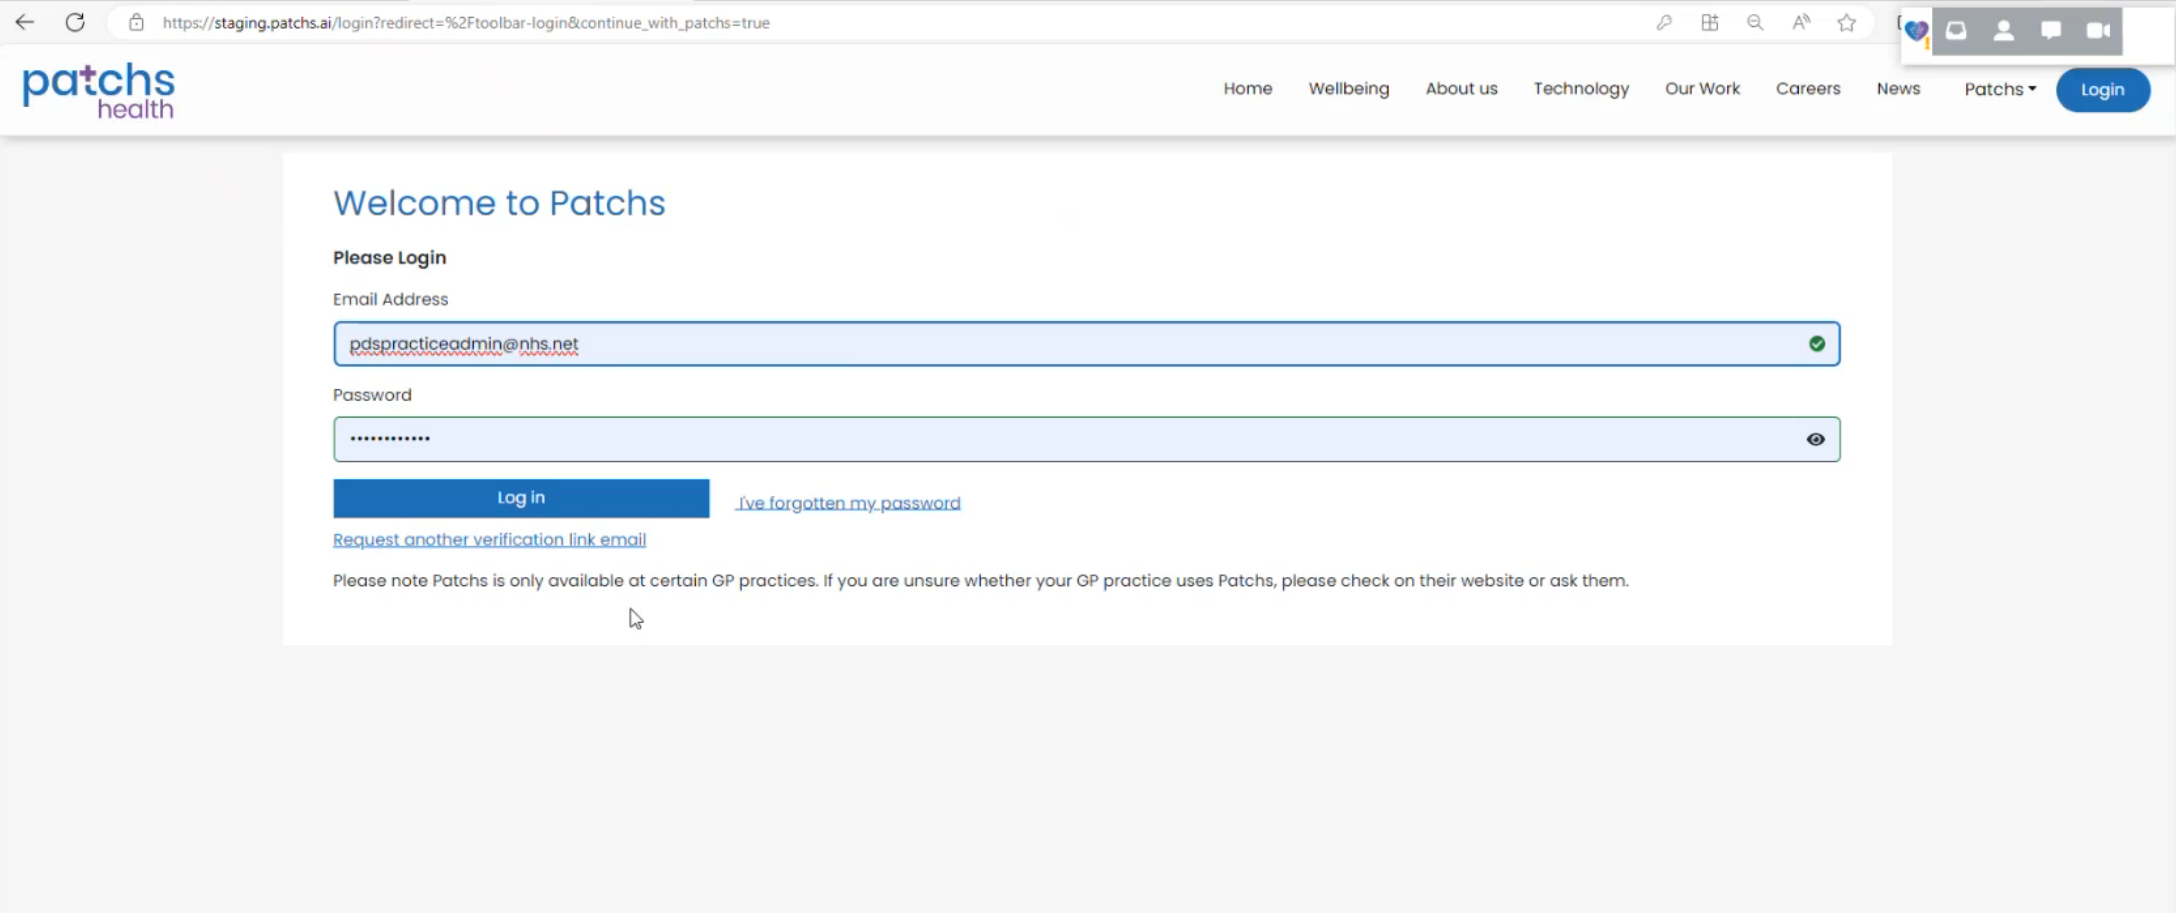Open the chat bubble icon in overlay toolbar
This screenshot has height=913, width=2176.
pyautogui.click(x=2051, y=31)
